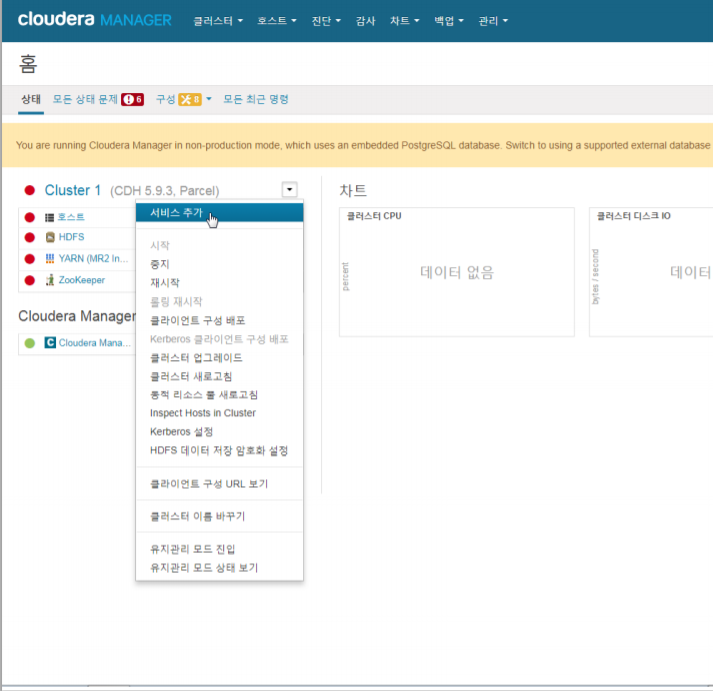Select HDFS 데이터 저장 암호화 설정
This screenshot has width=713, height=691.
[219, 451]
